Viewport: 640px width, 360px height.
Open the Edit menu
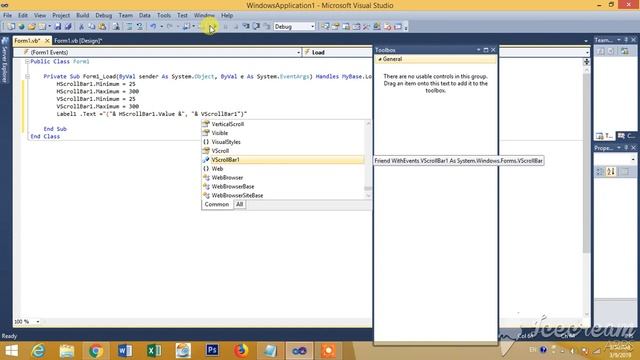pyautogui.click(x=23, y=16)
